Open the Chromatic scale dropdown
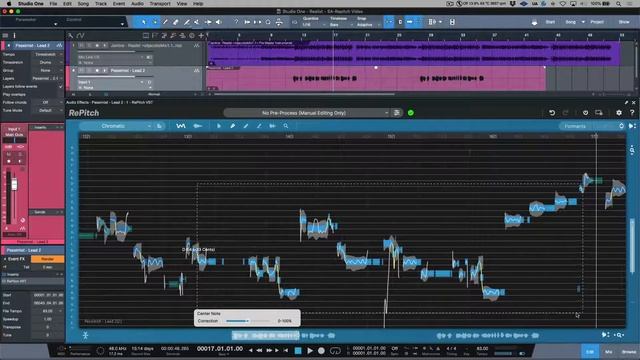This screenshot has width=640, height=360. (117, 126)
